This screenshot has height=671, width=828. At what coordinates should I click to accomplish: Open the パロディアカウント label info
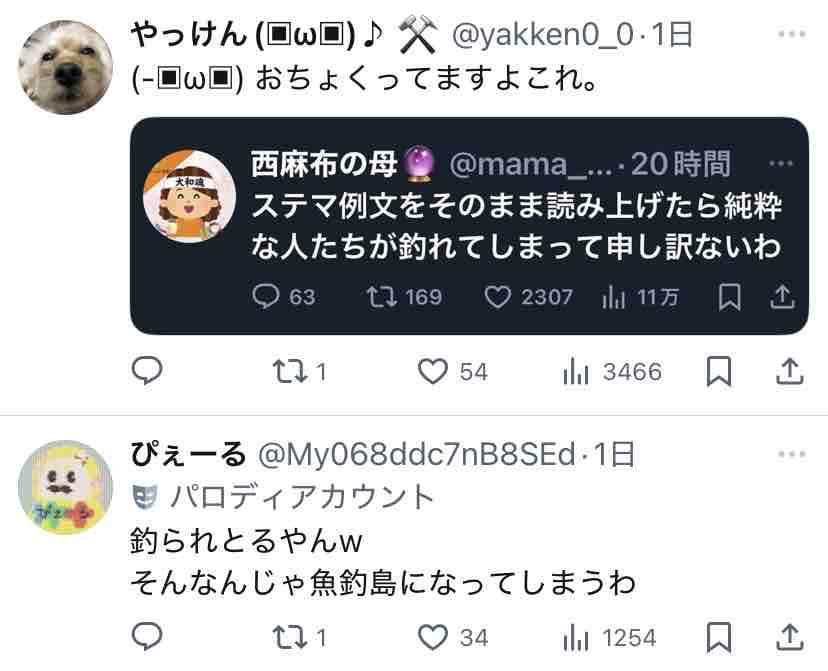coord(283,497)
